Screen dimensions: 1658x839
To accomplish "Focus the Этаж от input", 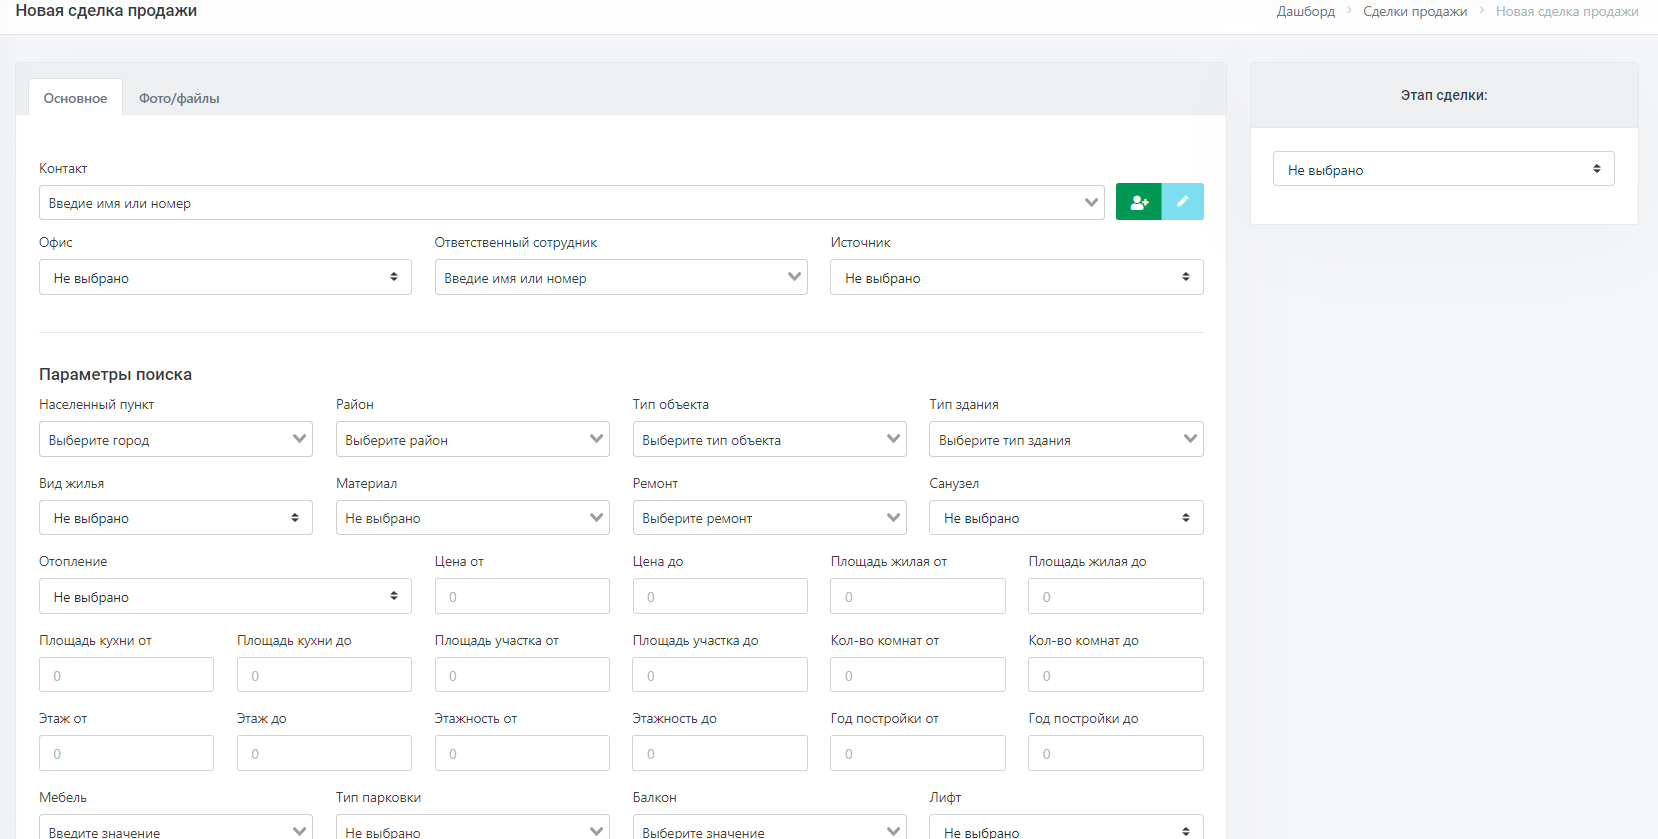I will pyautogui.click(x=126, y=753).
